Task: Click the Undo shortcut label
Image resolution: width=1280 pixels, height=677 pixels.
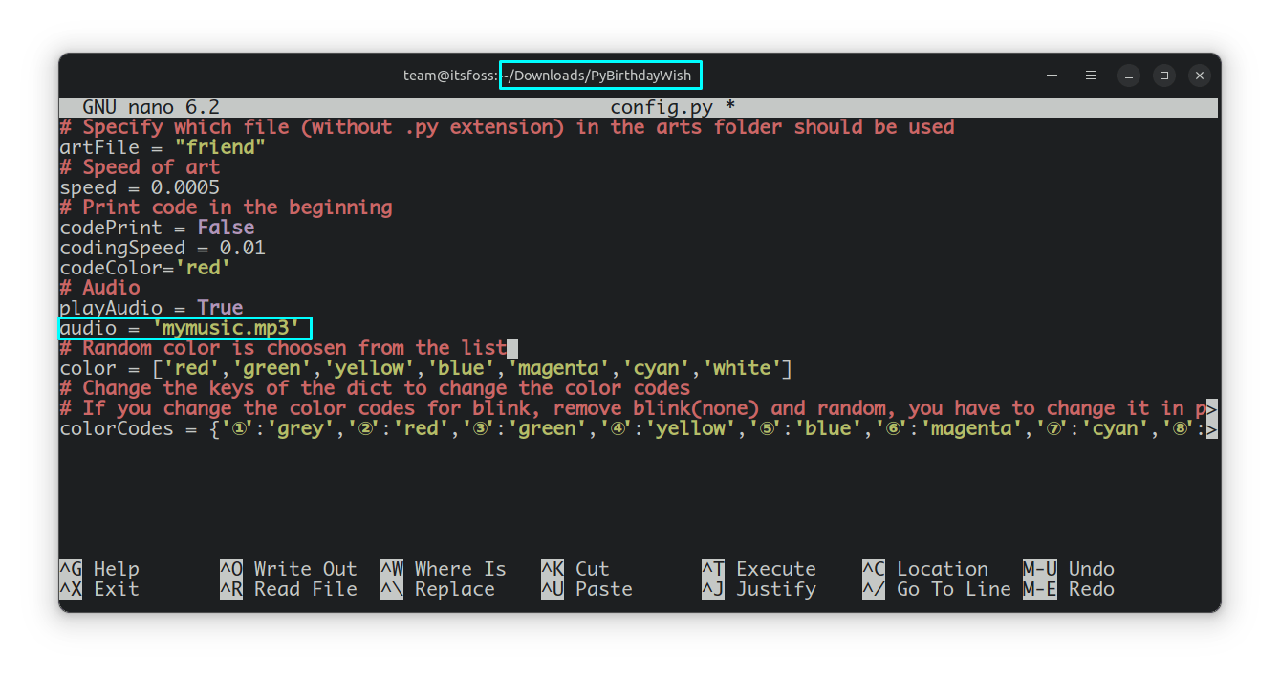Action: pyautogui.click(x=1091, y=569)
